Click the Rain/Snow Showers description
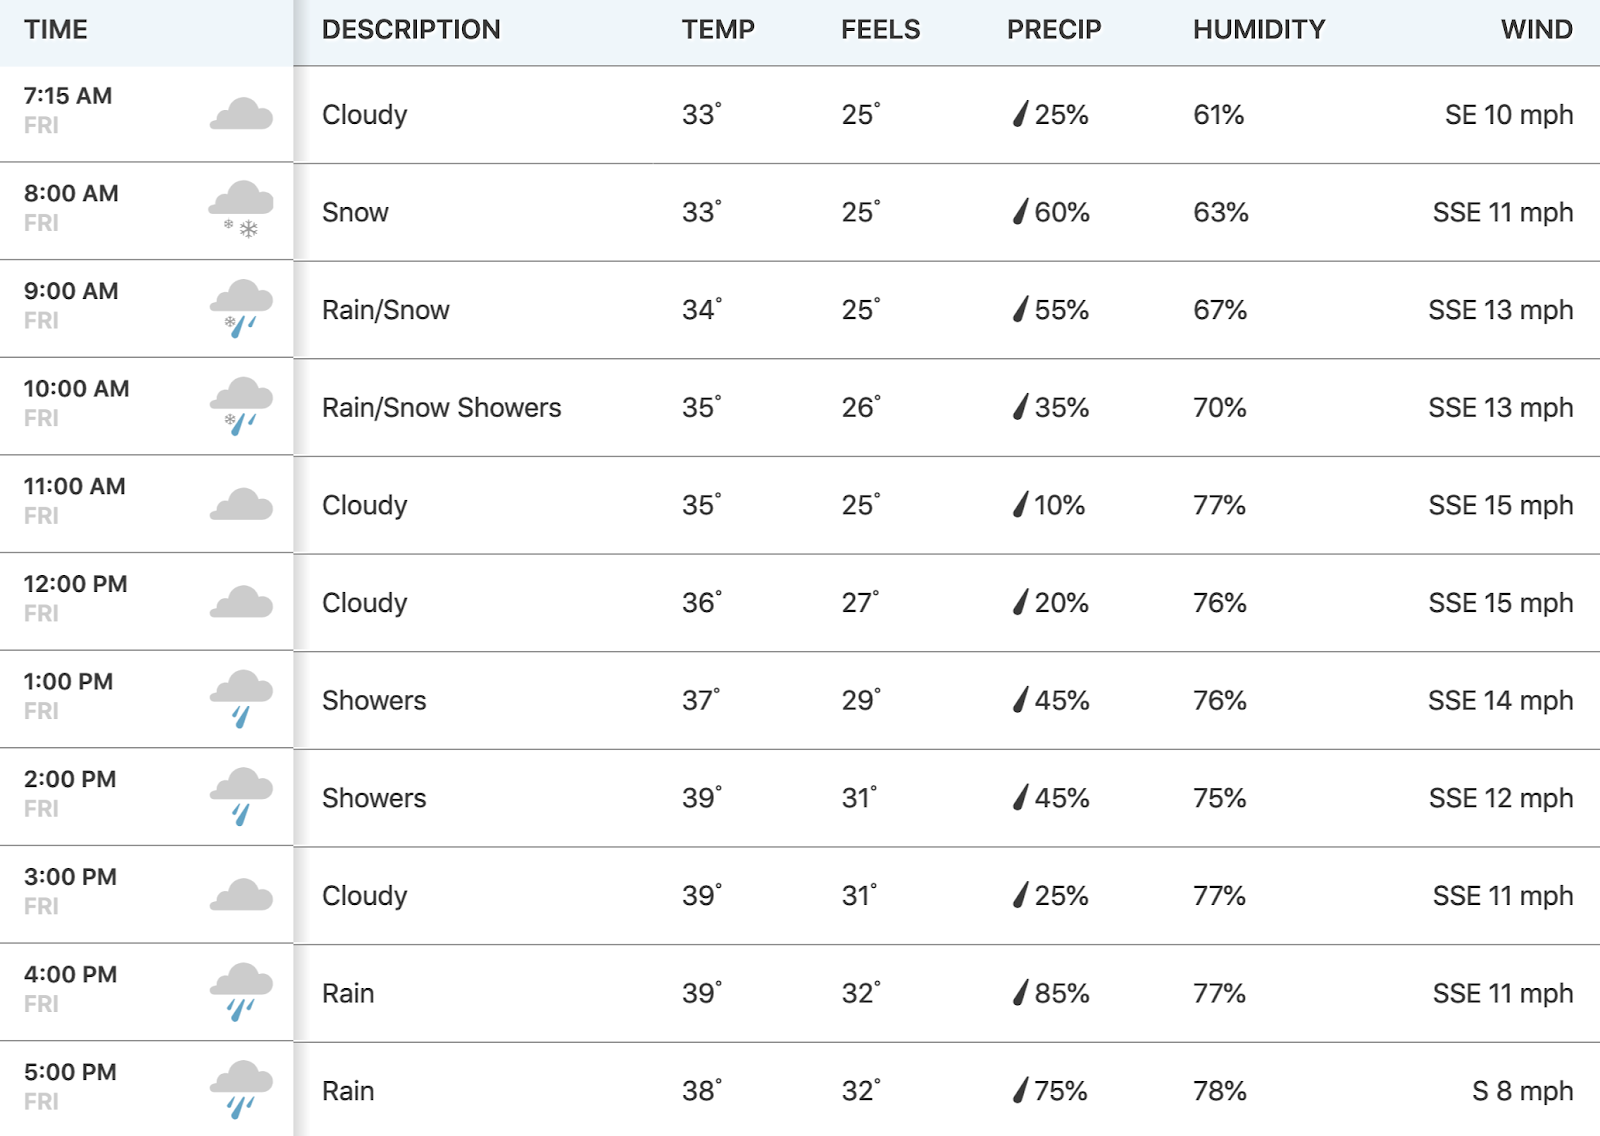The image size is (1600, 1136). (441, 408)
